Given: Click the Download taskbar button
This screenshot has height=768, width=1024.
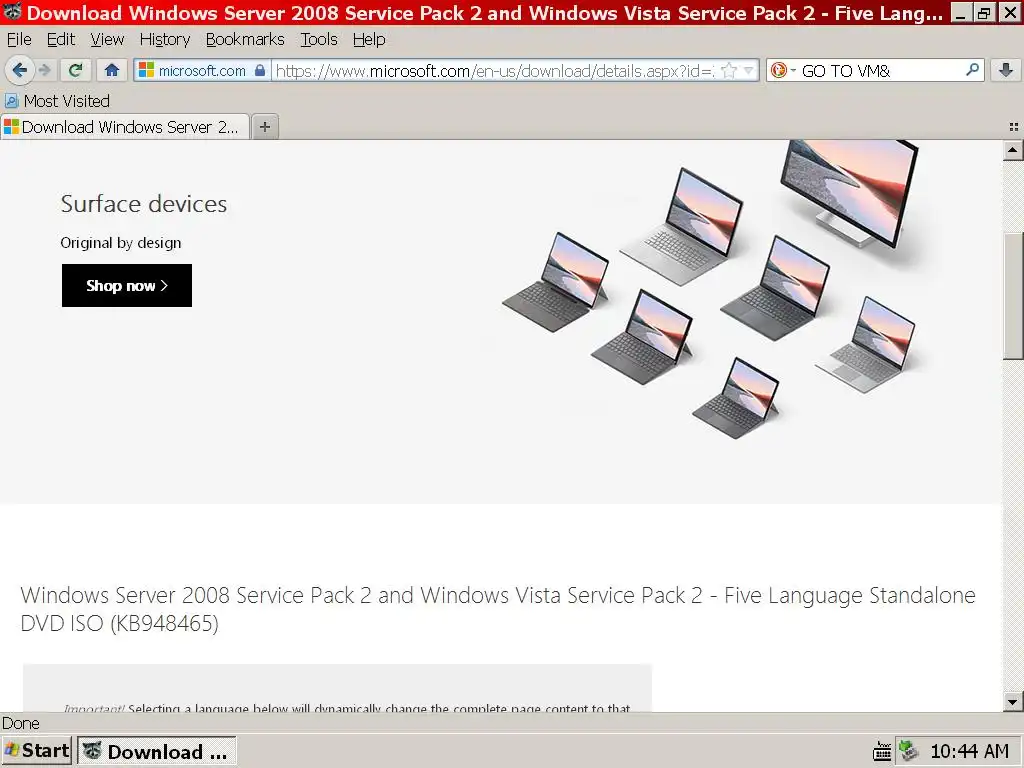Looking at the screenshot, I should [157, 751].
